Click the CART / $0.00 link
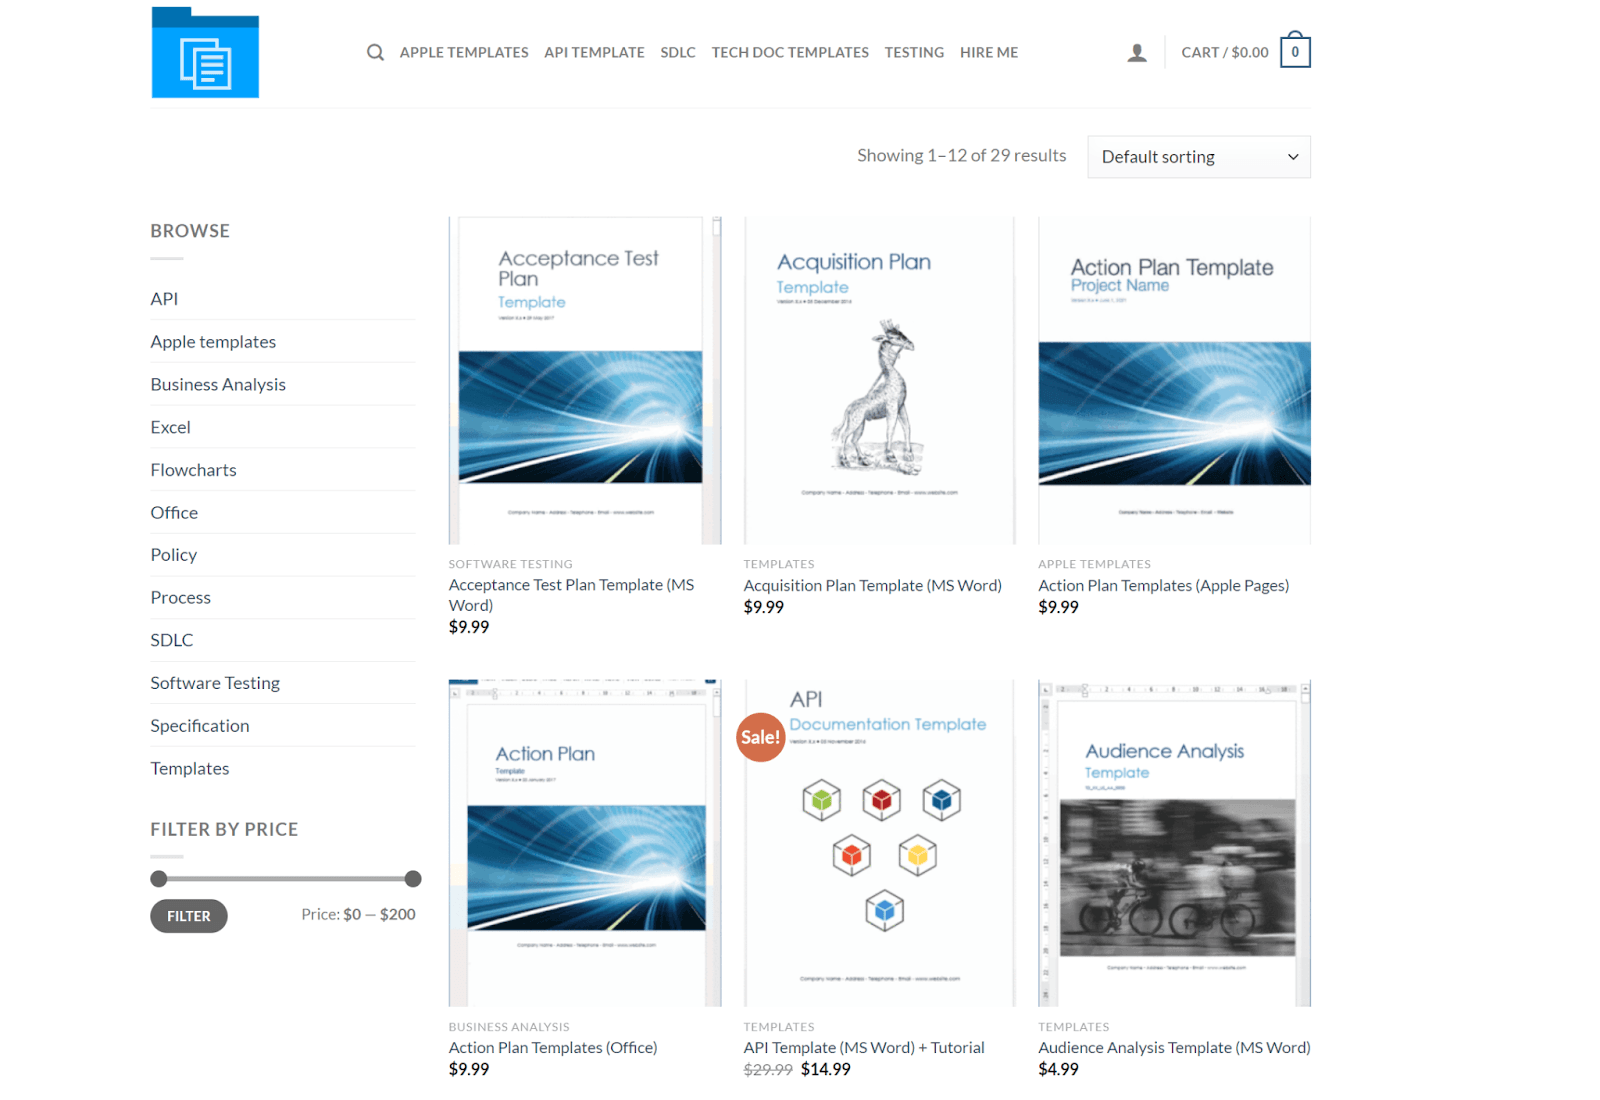This screenshot has height=1100, width=1600. pyautogui.click(x=1224, y=52)
